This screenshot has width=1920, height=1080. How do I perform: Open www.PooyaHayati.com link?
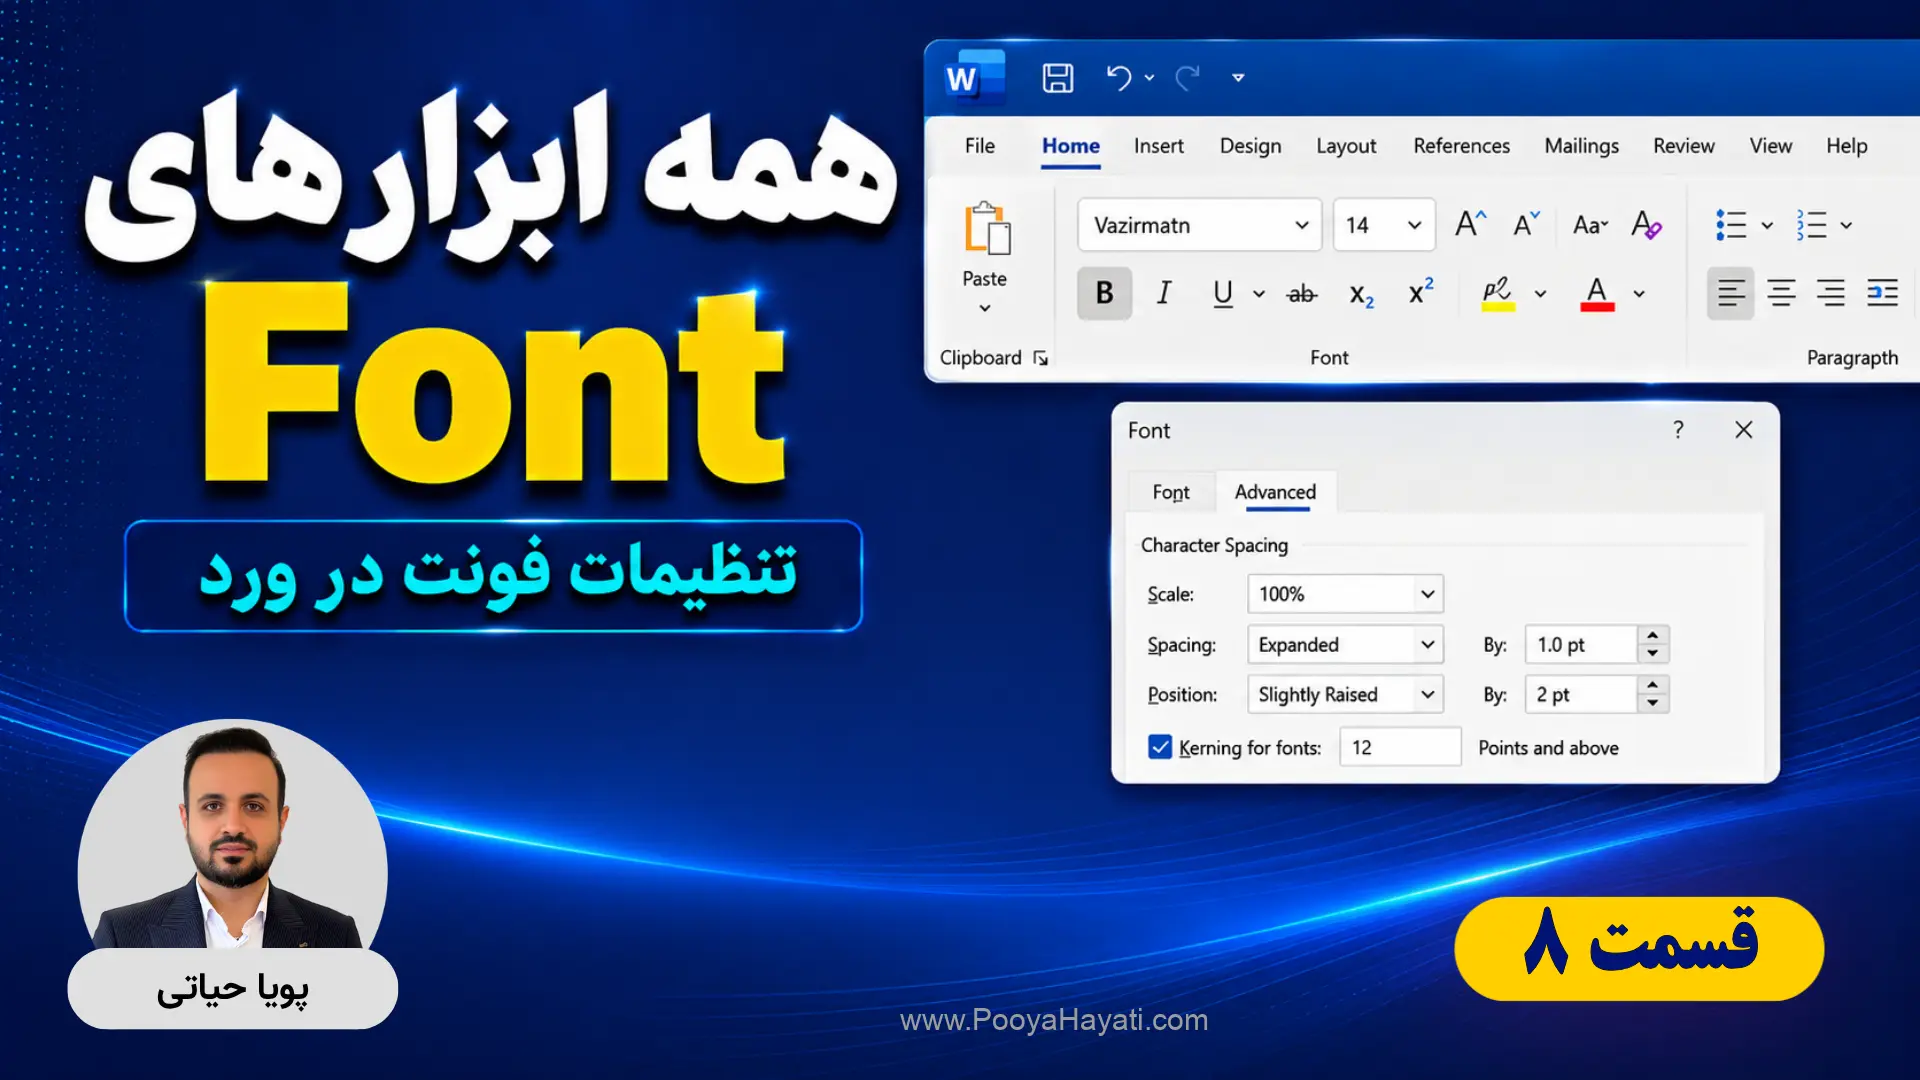[x=1054, y=1020]
